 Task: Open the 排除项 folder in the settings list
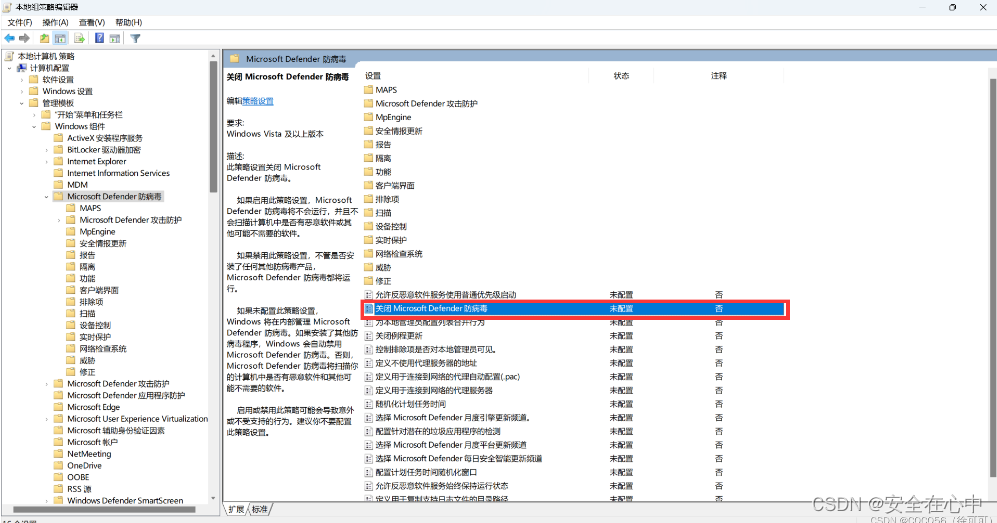(387, 200)
